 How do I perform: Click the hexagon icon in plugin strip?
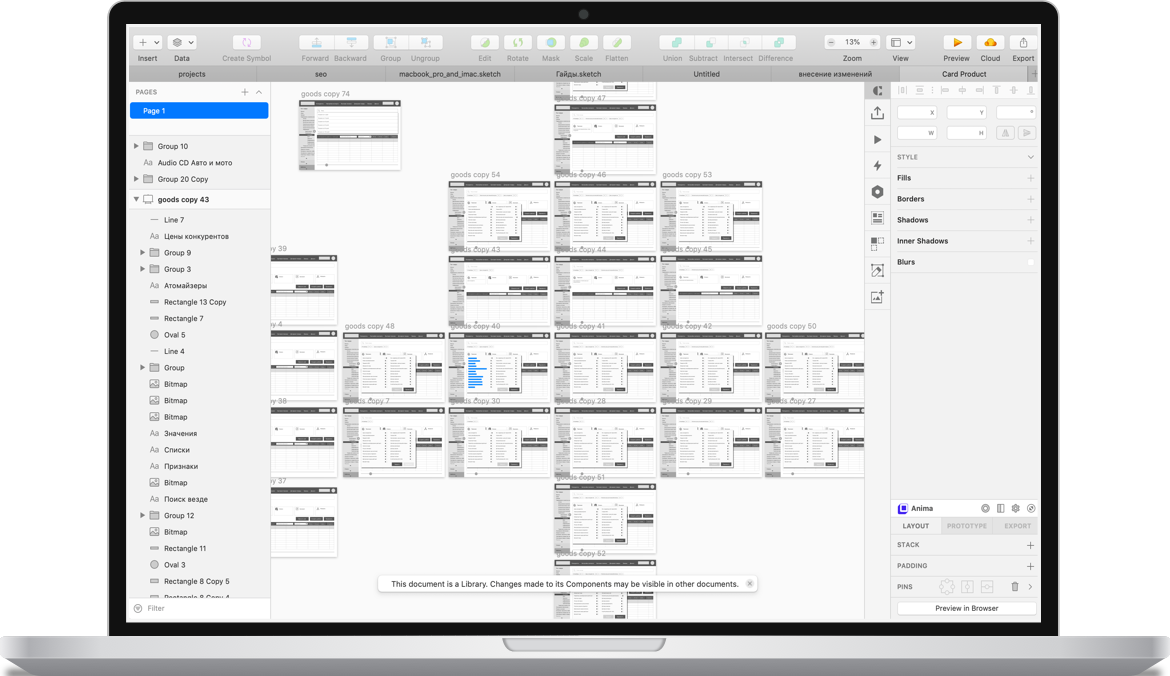click(x=878, y=192)
